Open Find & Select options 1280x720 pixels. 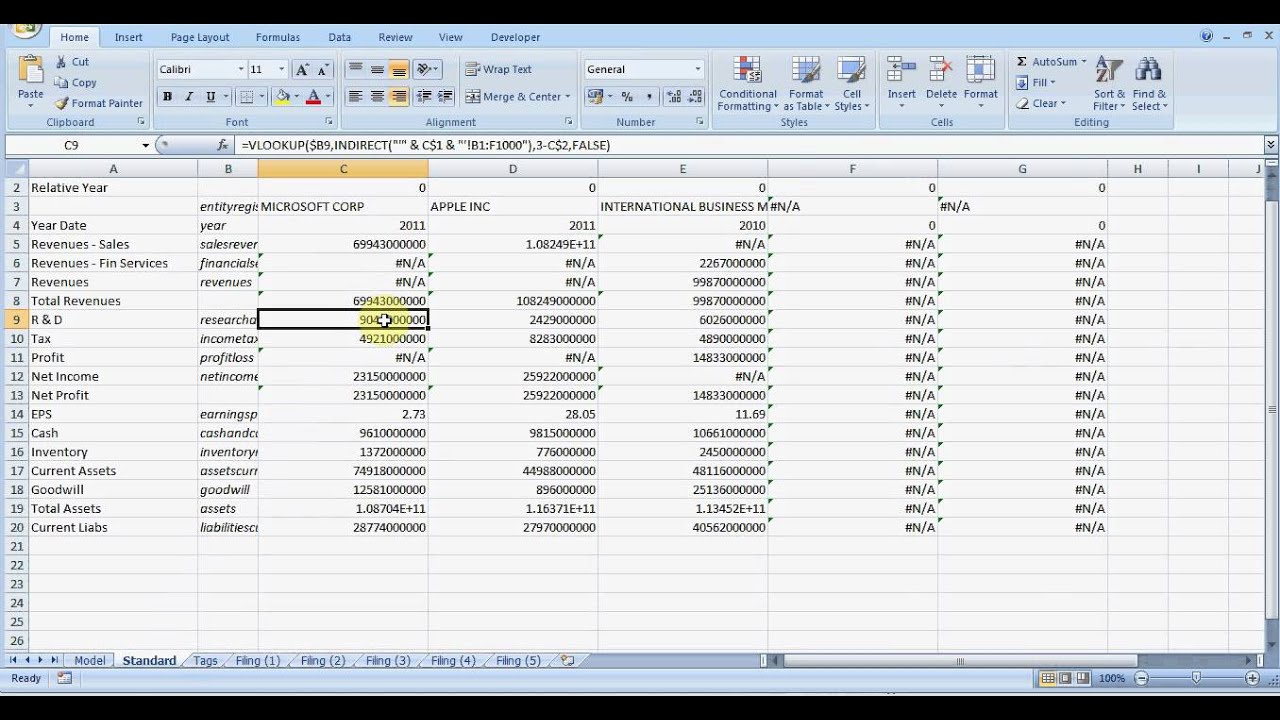pos(1149,84)
